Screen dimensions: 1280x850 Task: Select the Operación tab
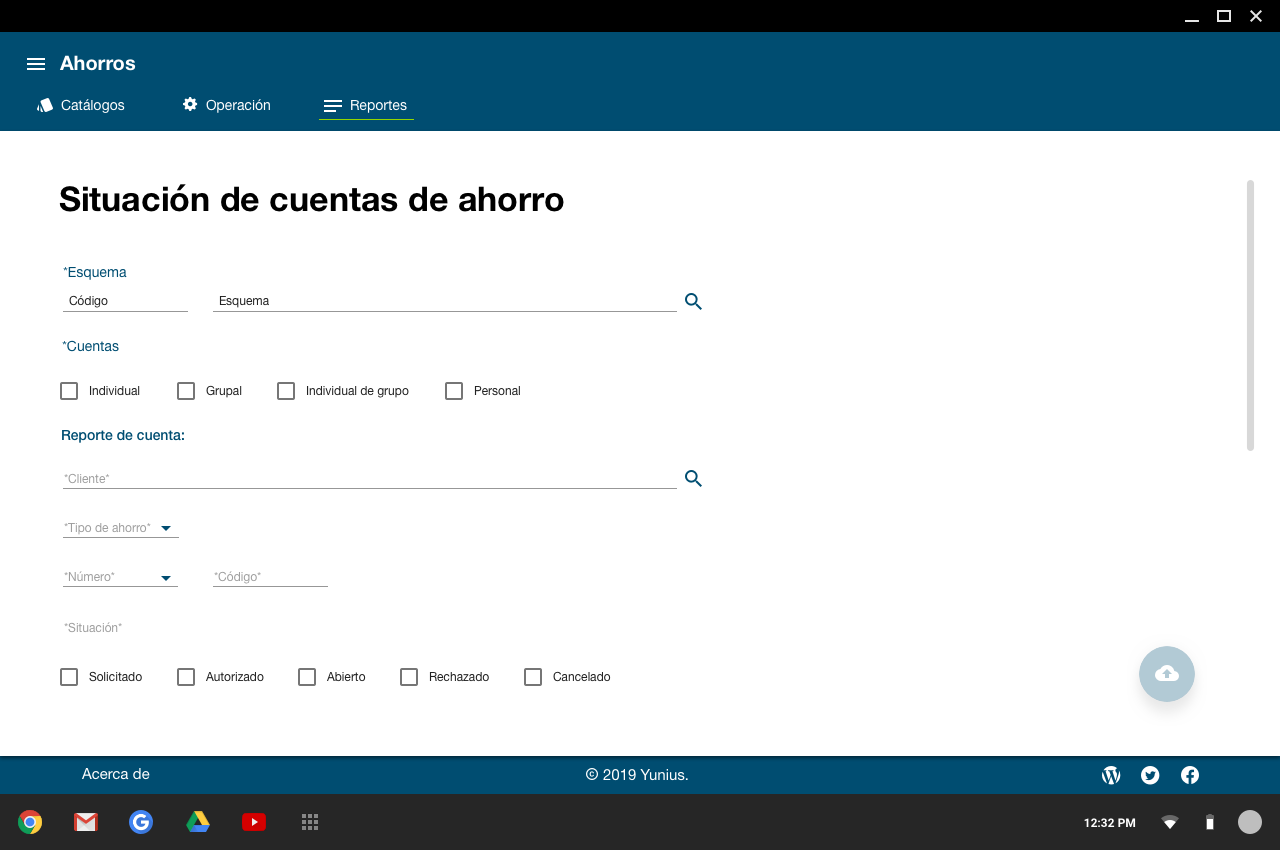click(x=227, y=105)
